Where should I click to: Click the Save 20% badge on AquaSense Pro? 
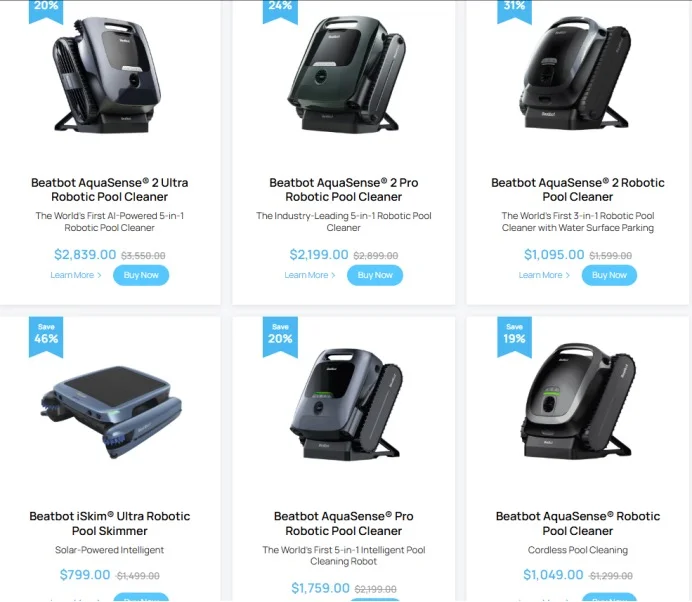280,337
